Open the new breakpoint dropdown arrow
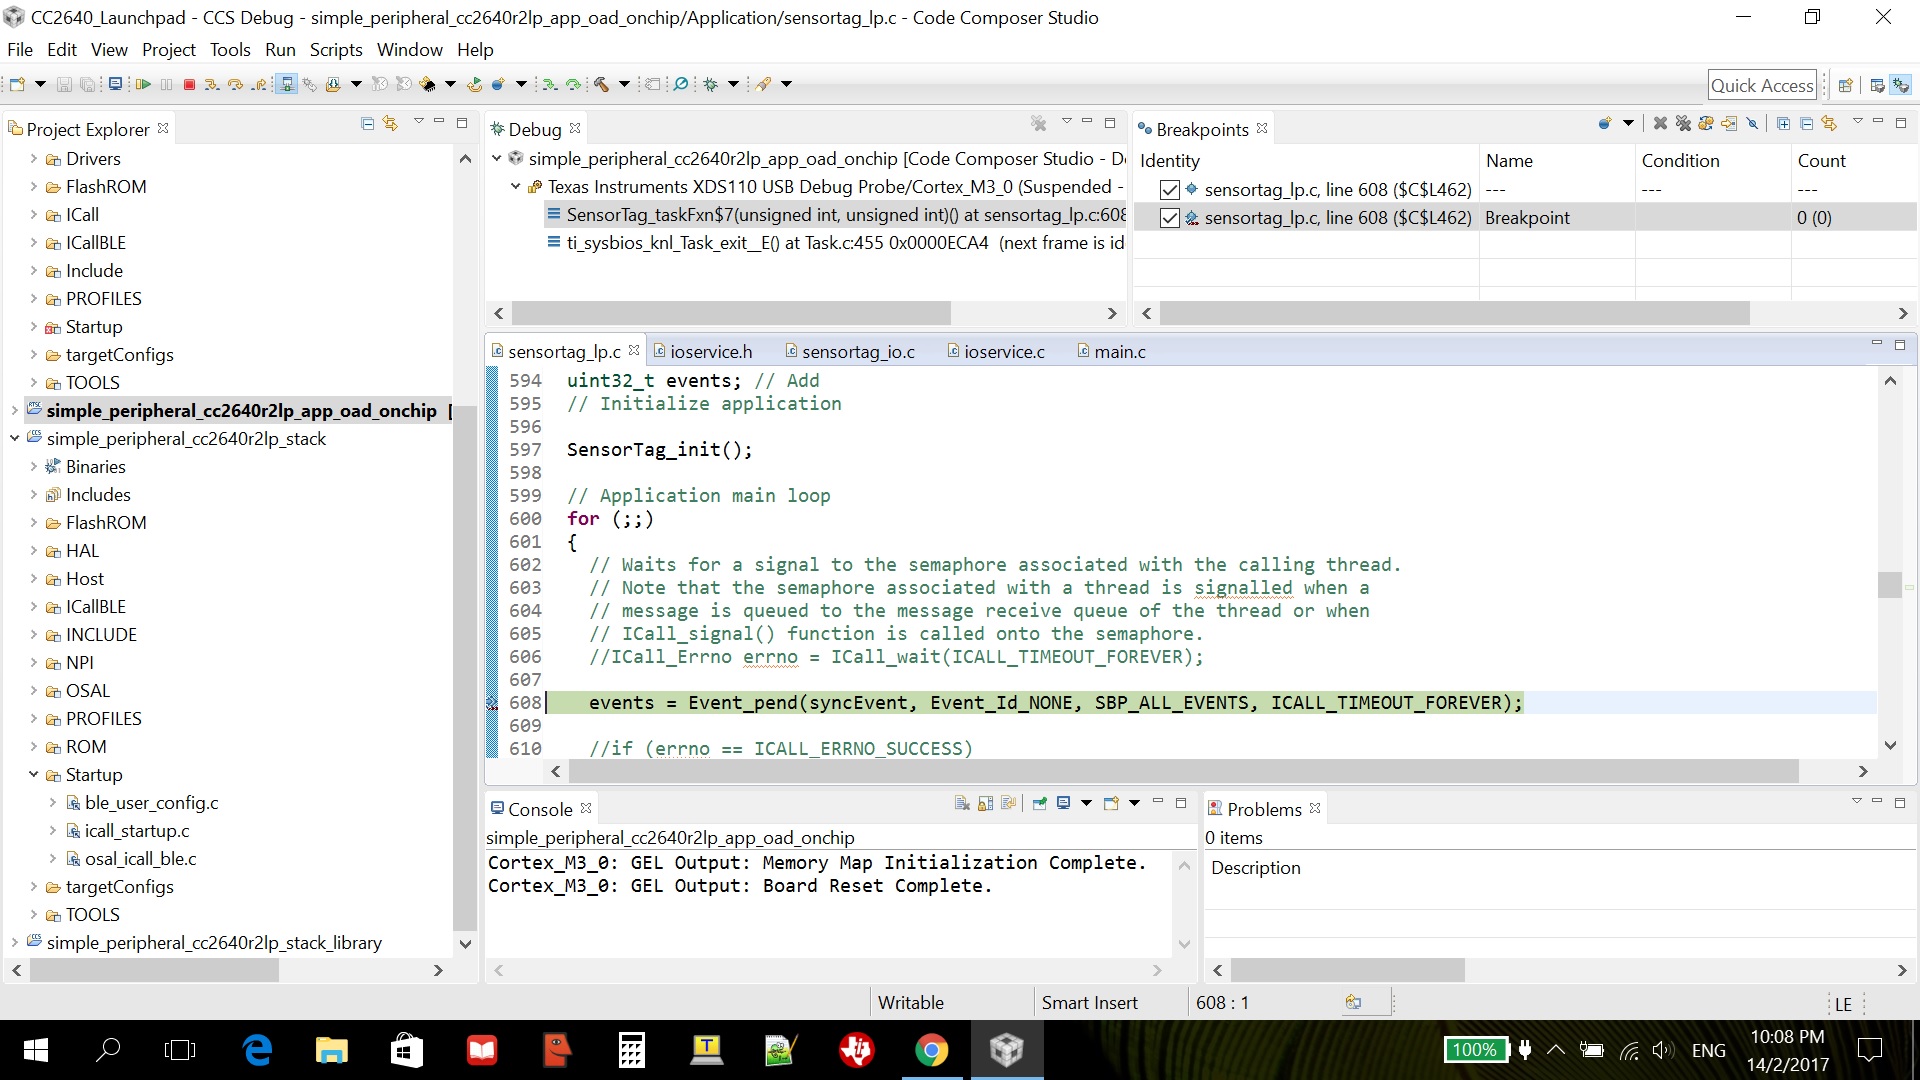This screenshot has height=1080, width=1920. tap(1628, 123)
